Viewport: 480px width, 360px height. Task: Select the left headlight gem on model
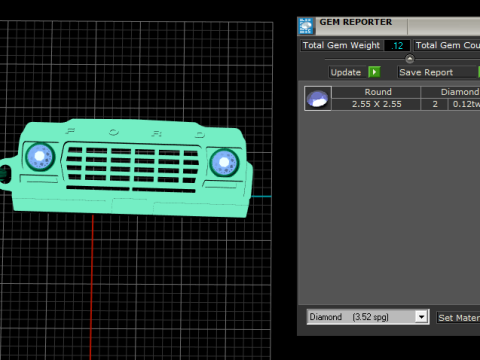[x=40, y=156]
